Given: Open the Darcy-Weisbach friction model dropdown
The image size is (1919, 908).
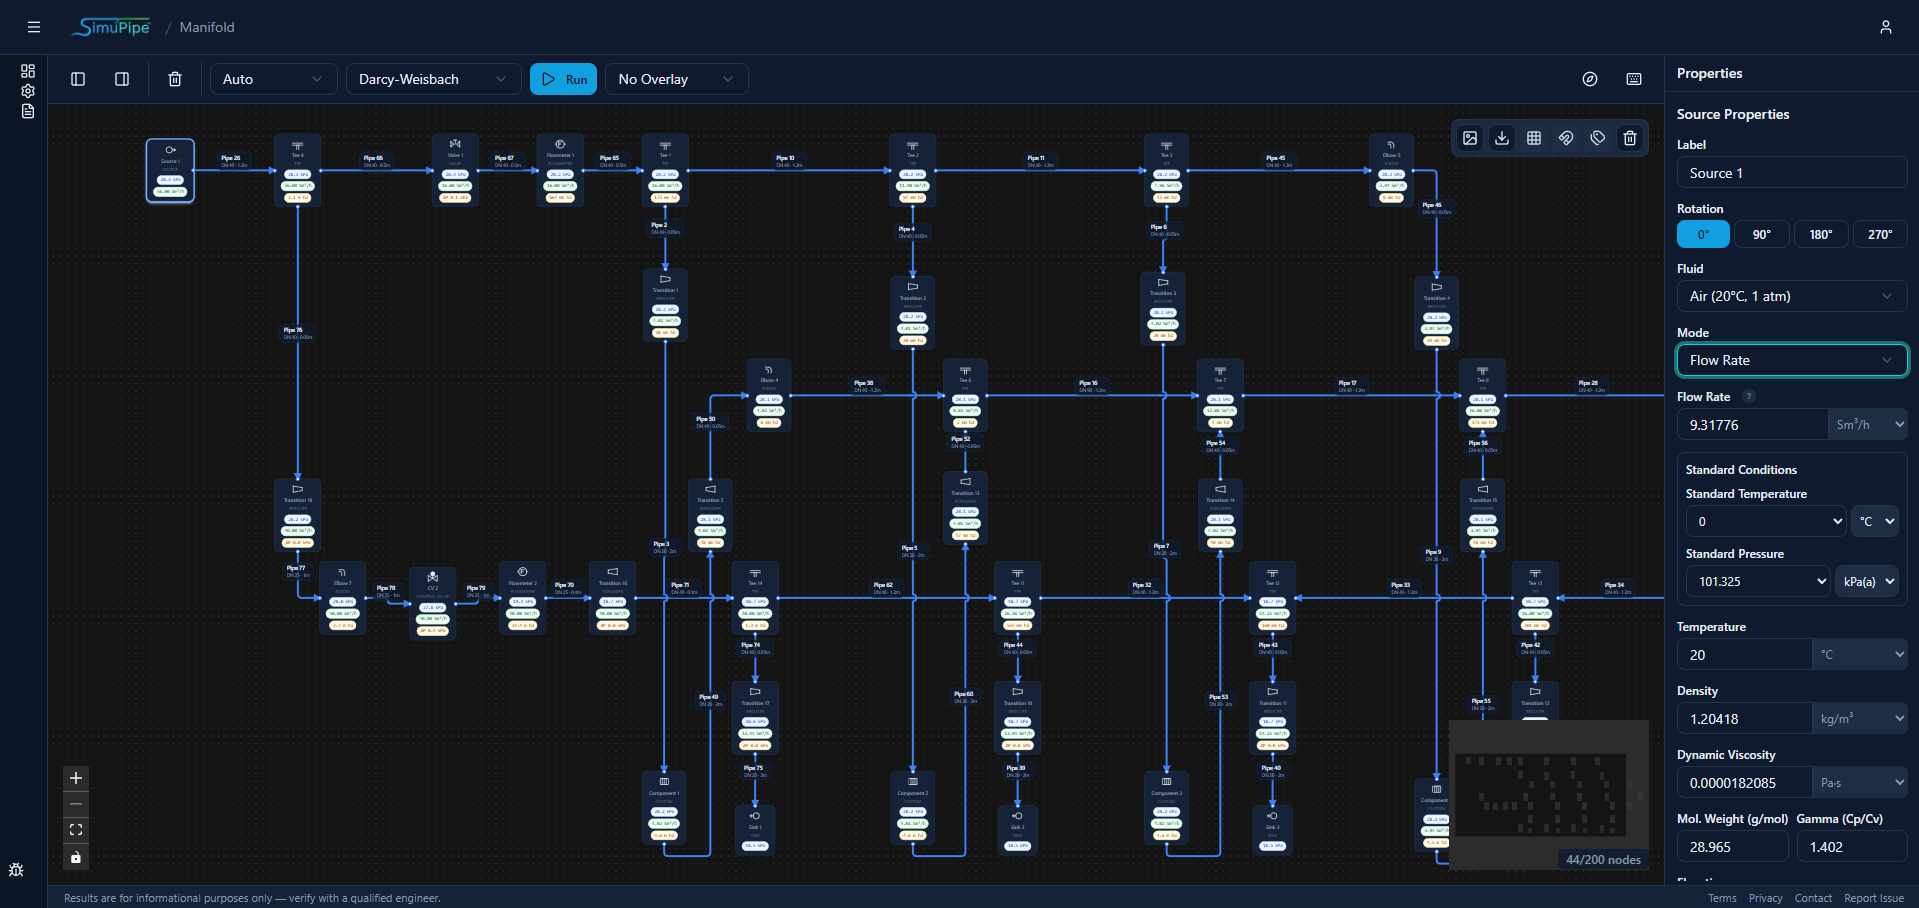Looking at the screenshot, I should click(433, 79).
